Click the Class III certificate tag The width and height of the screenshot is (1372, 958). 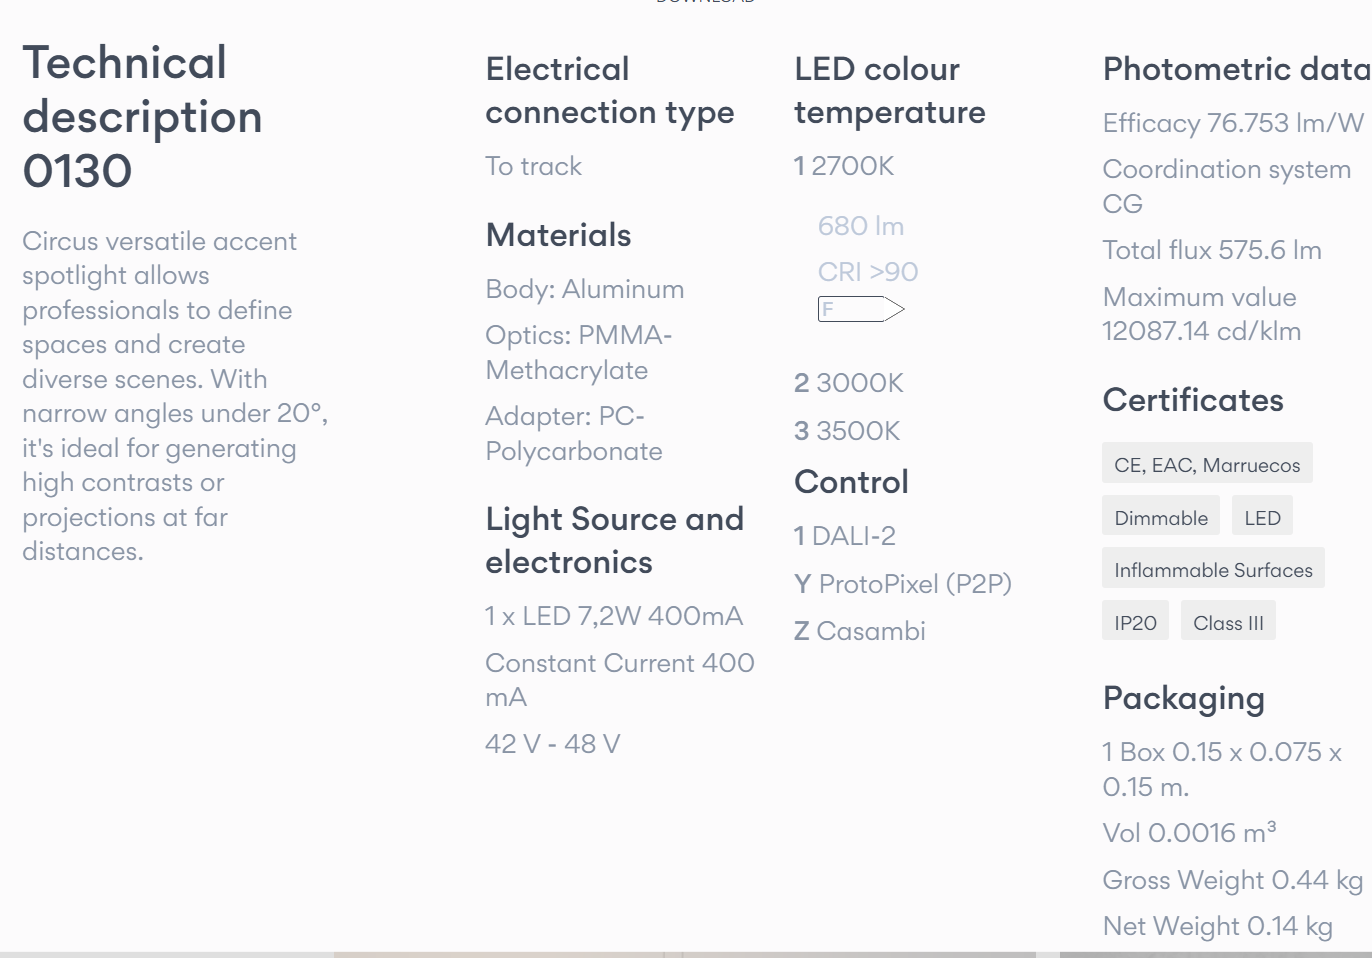point(1227,623)
